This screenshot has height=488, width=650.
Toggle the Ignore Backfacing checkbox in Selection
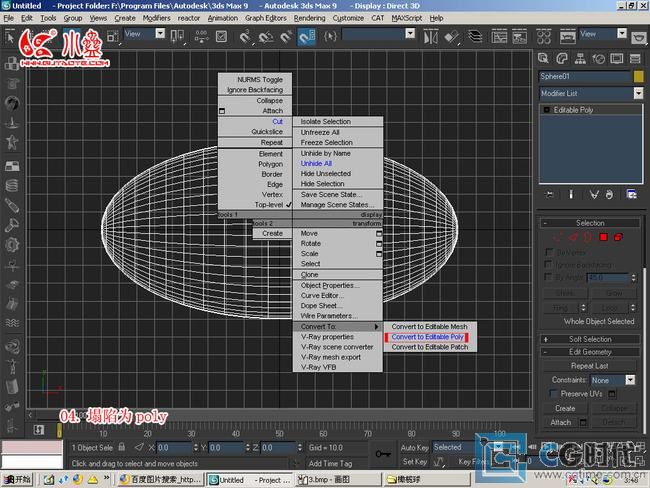(549, 264)
